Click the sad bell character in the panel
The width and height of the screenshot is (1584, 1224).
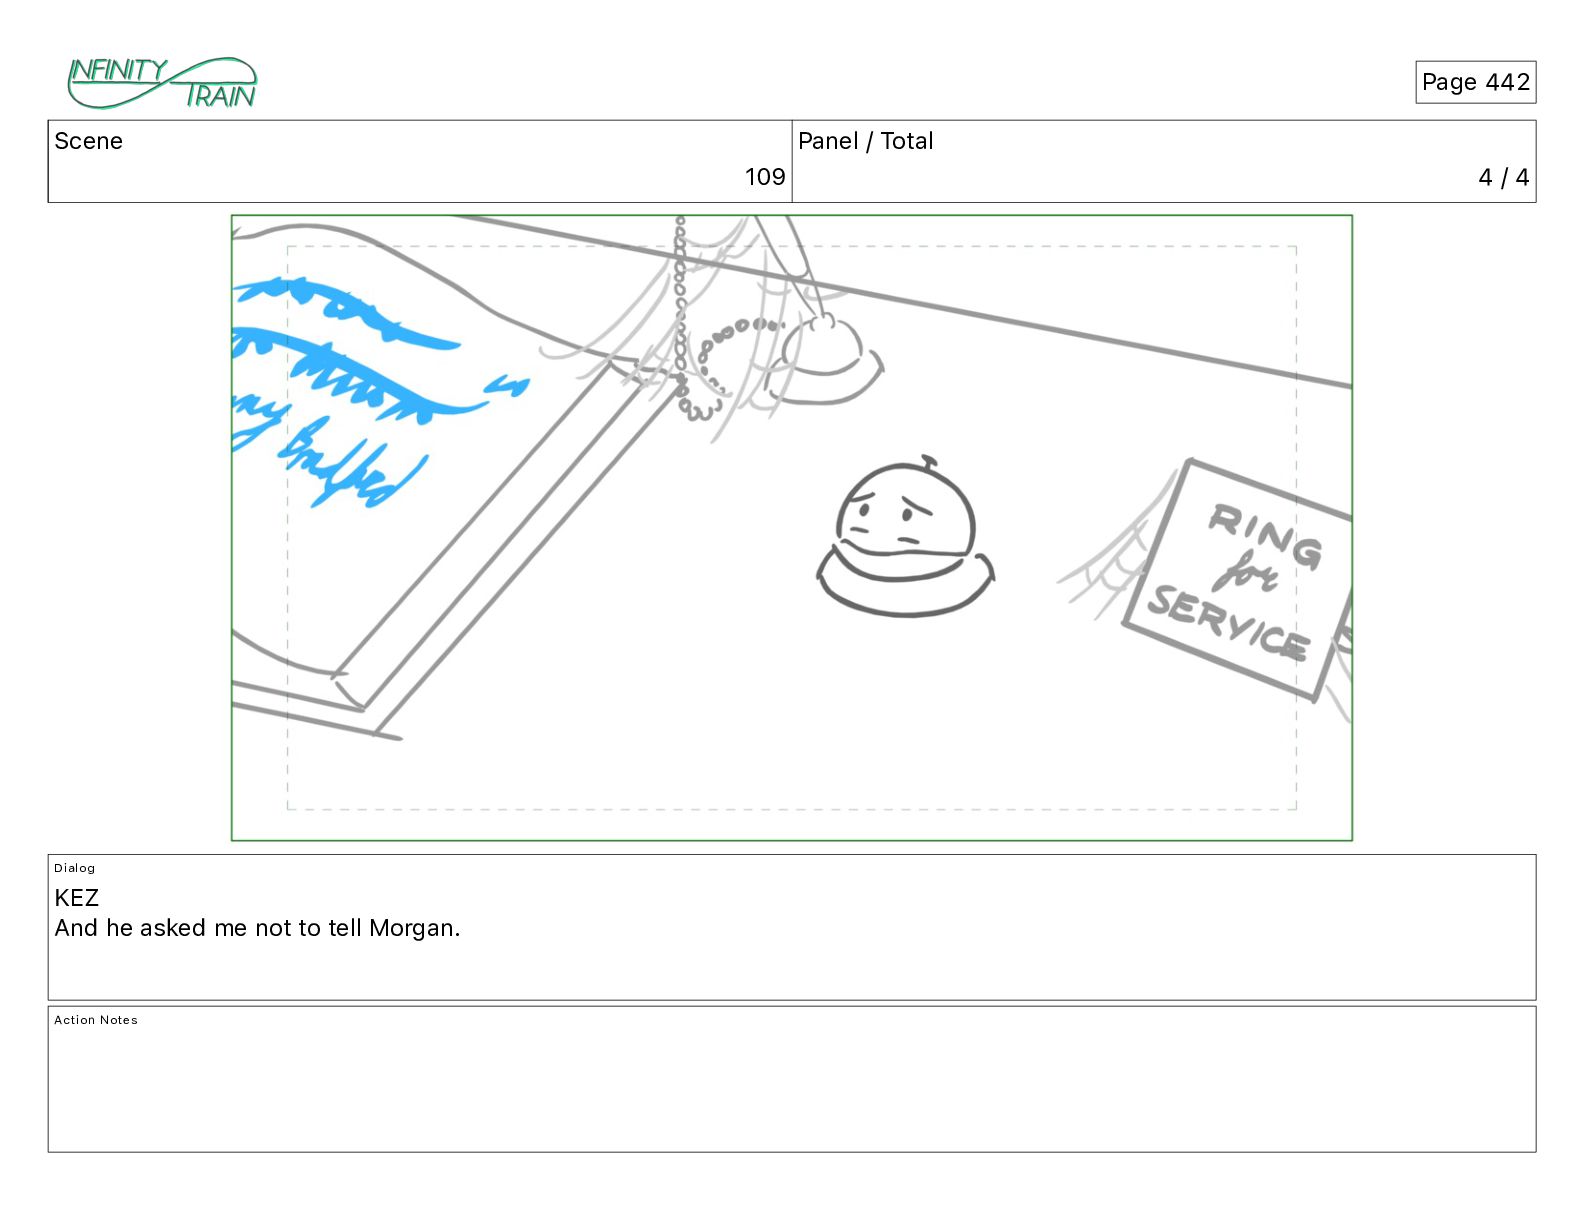click(905, 537)
